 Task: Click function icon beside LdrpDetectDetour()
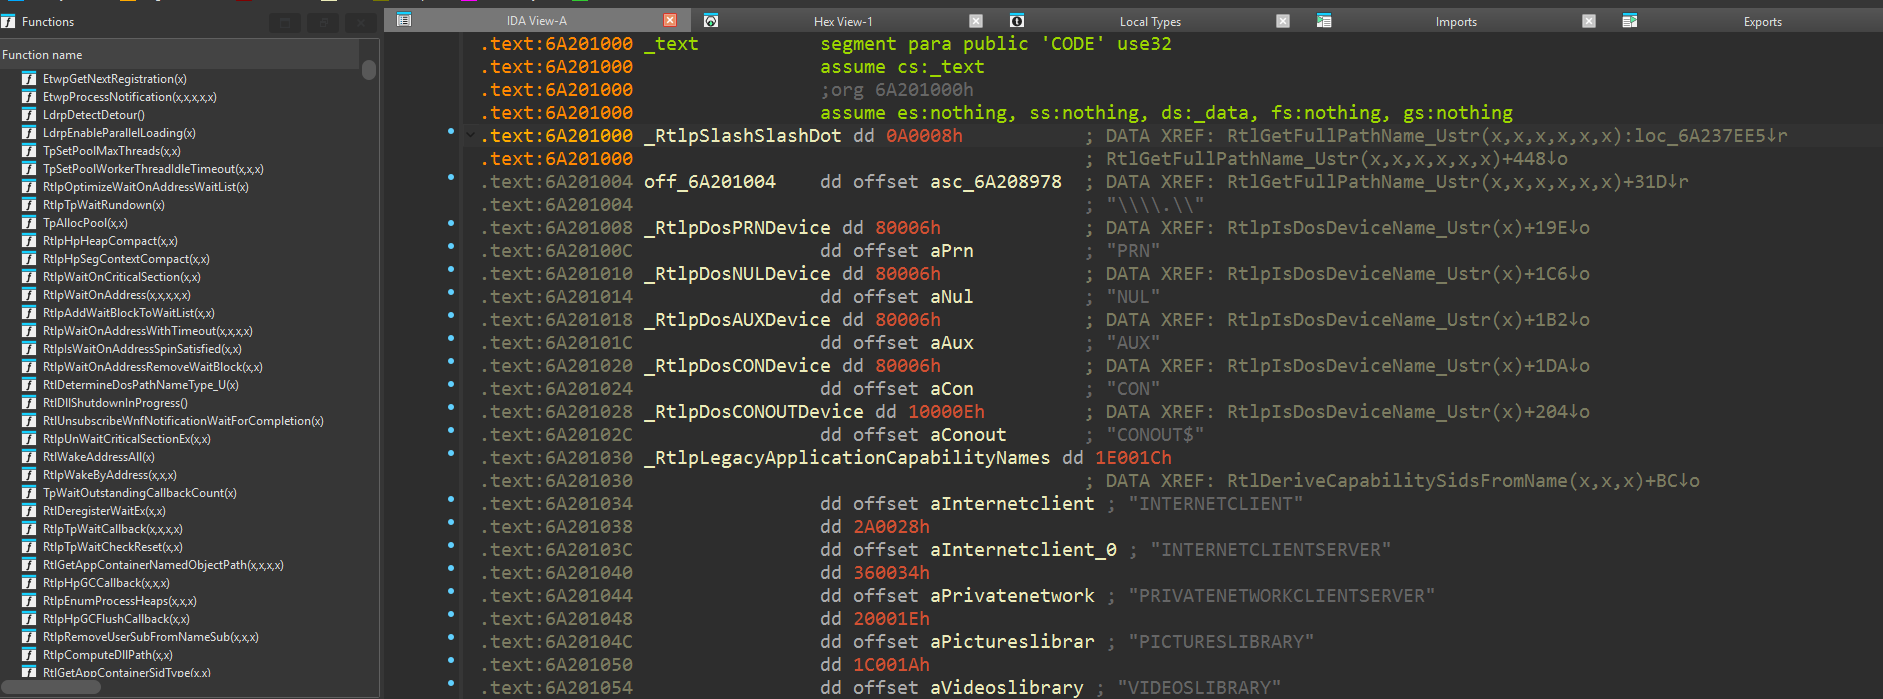point(29,115)
